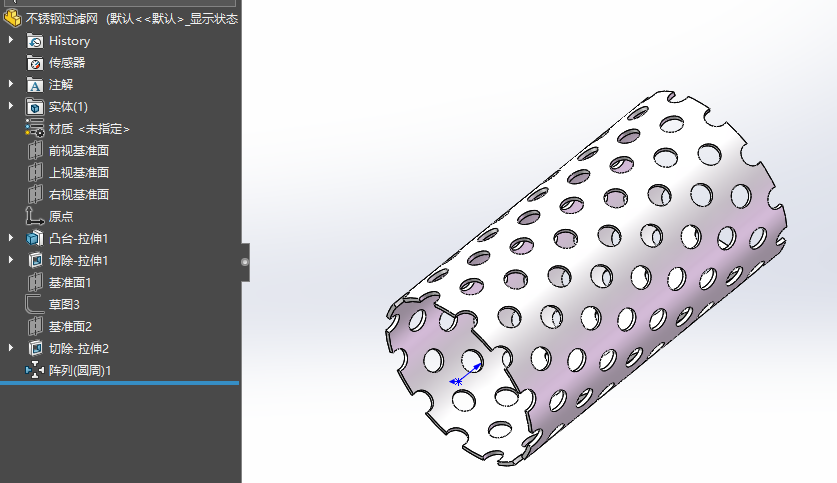Select 基准面2 in the tree
Screen dimensions: 837x483
point(70,326)
